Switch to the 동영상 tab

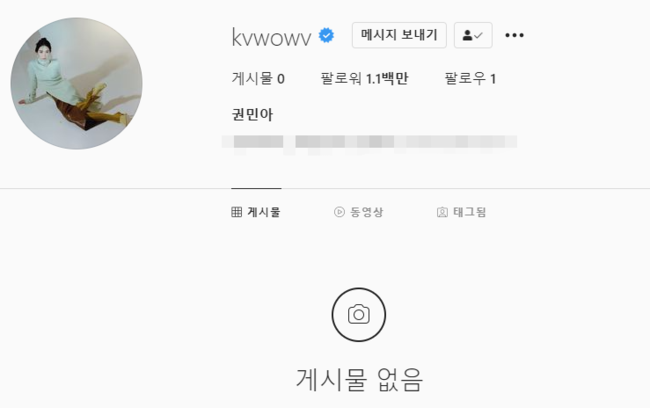click(359, 212)
